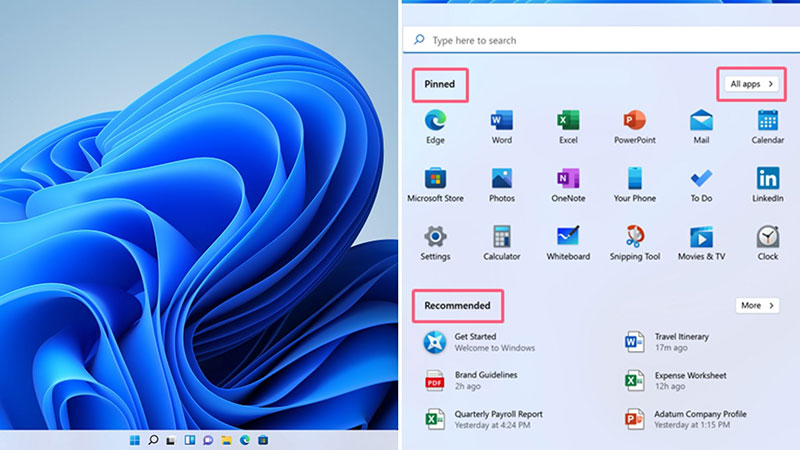This screenshot has height=450, width=800.
Task: Open the Settings gear app
Action: coord(435,243)
